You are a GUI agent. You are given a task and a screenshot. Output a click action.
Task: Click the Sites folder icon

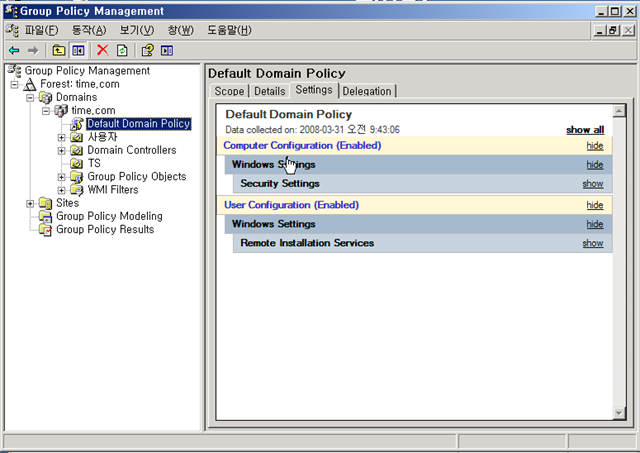point(45,203)
